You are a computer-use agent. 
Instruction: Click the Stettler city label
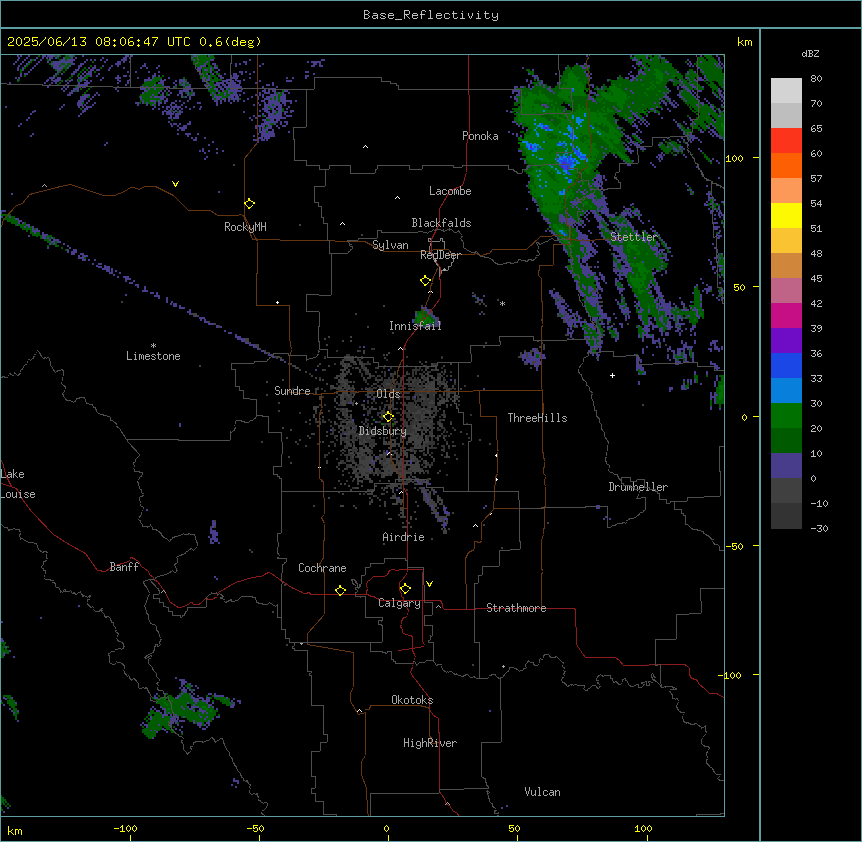click(633, 237)
